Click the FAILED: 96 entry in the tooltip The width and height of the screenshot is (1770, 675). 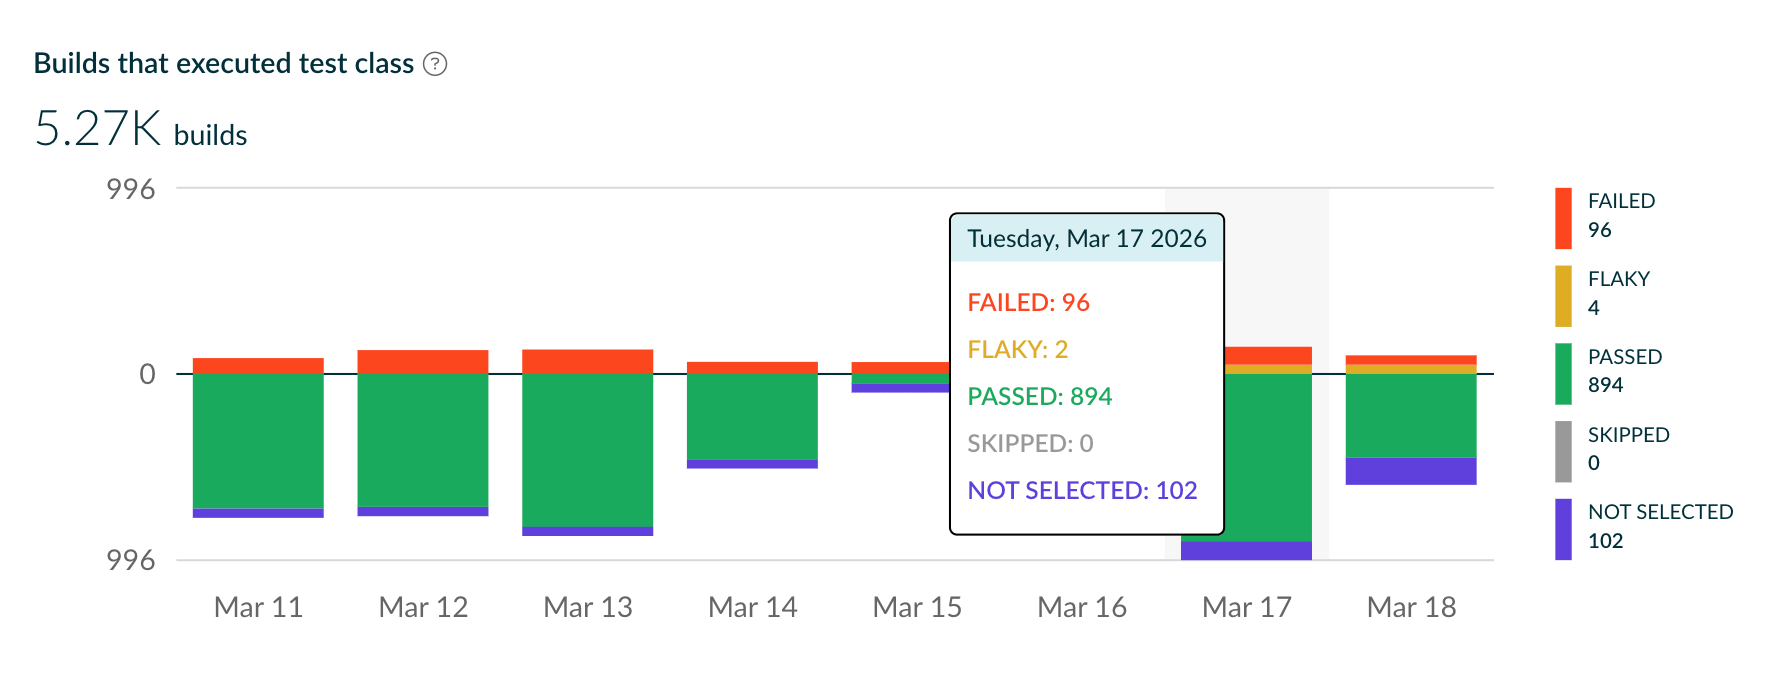pos(1029,302)
